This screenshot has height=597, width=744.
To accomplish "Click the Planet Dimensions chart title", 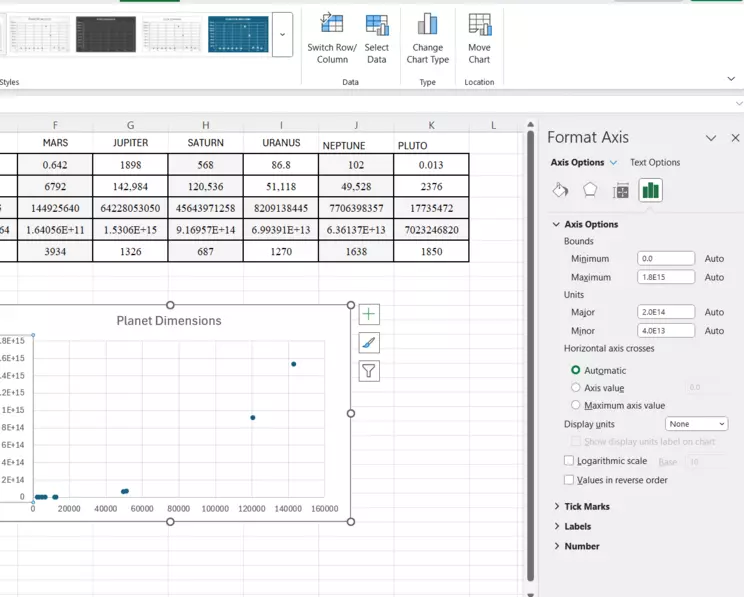I will 169,321.
